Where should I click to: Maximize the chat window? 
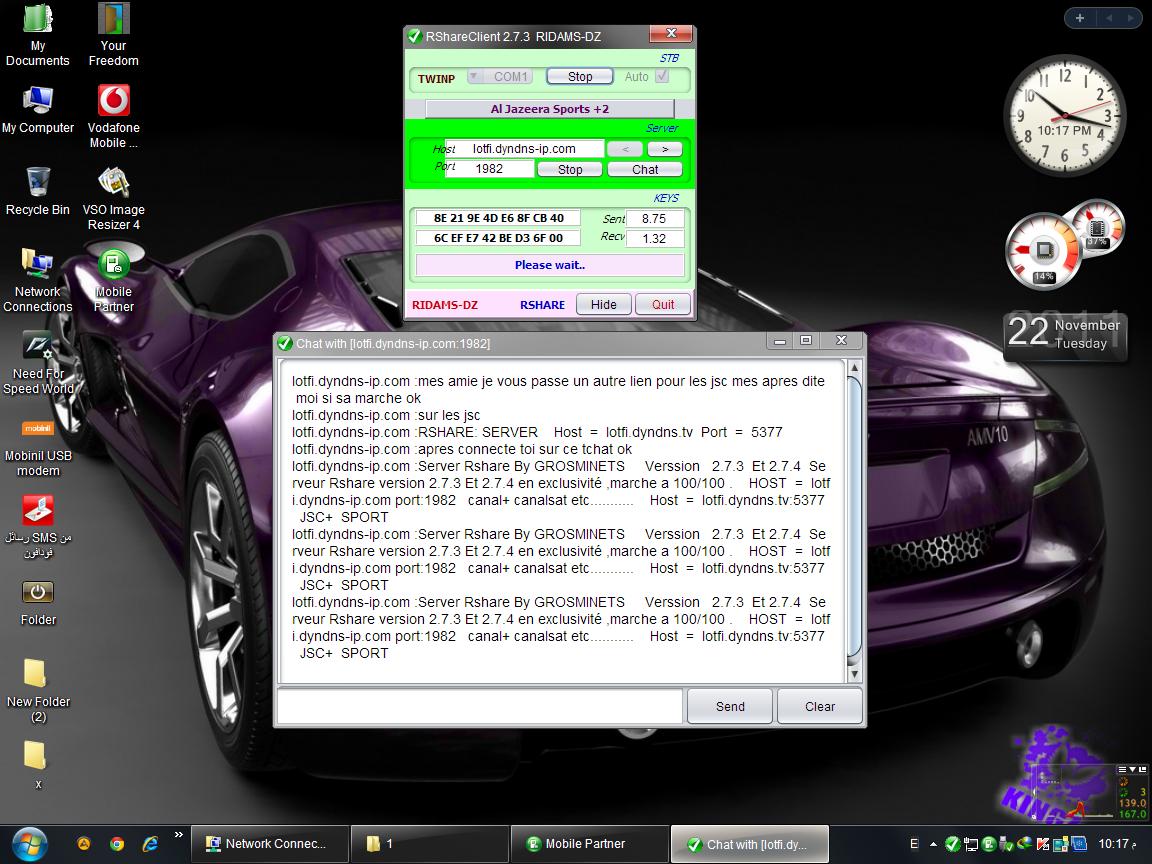tap(806, 340)
